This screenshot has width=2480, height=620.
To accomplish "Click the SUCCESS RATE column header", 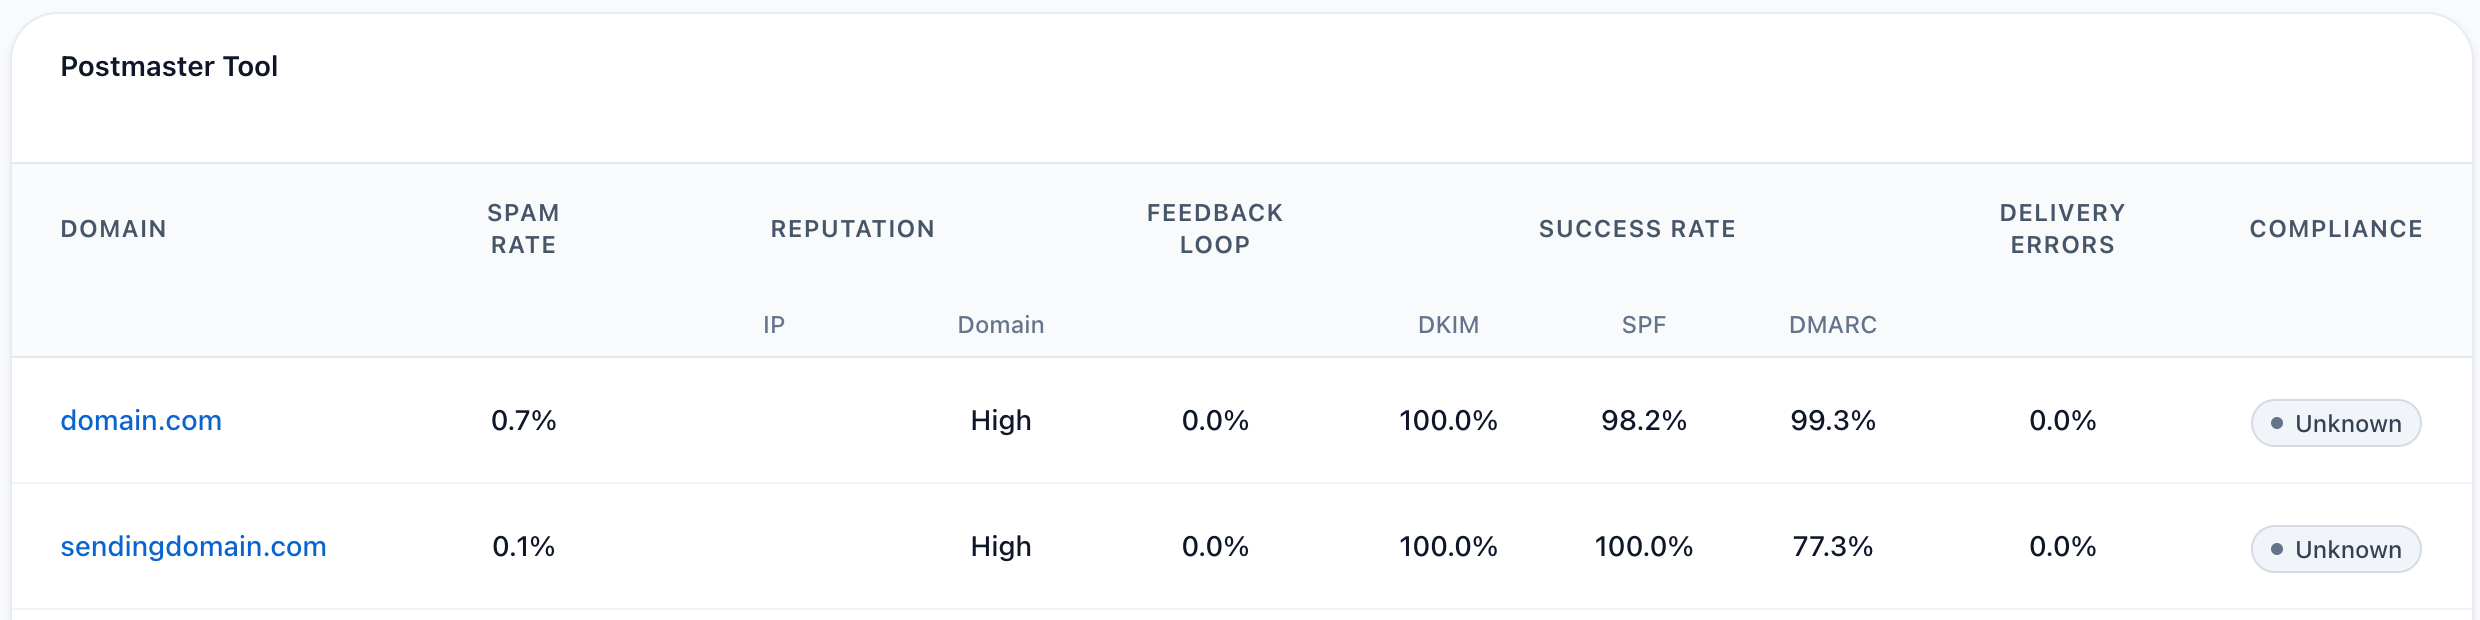I will pos(1637,228).
